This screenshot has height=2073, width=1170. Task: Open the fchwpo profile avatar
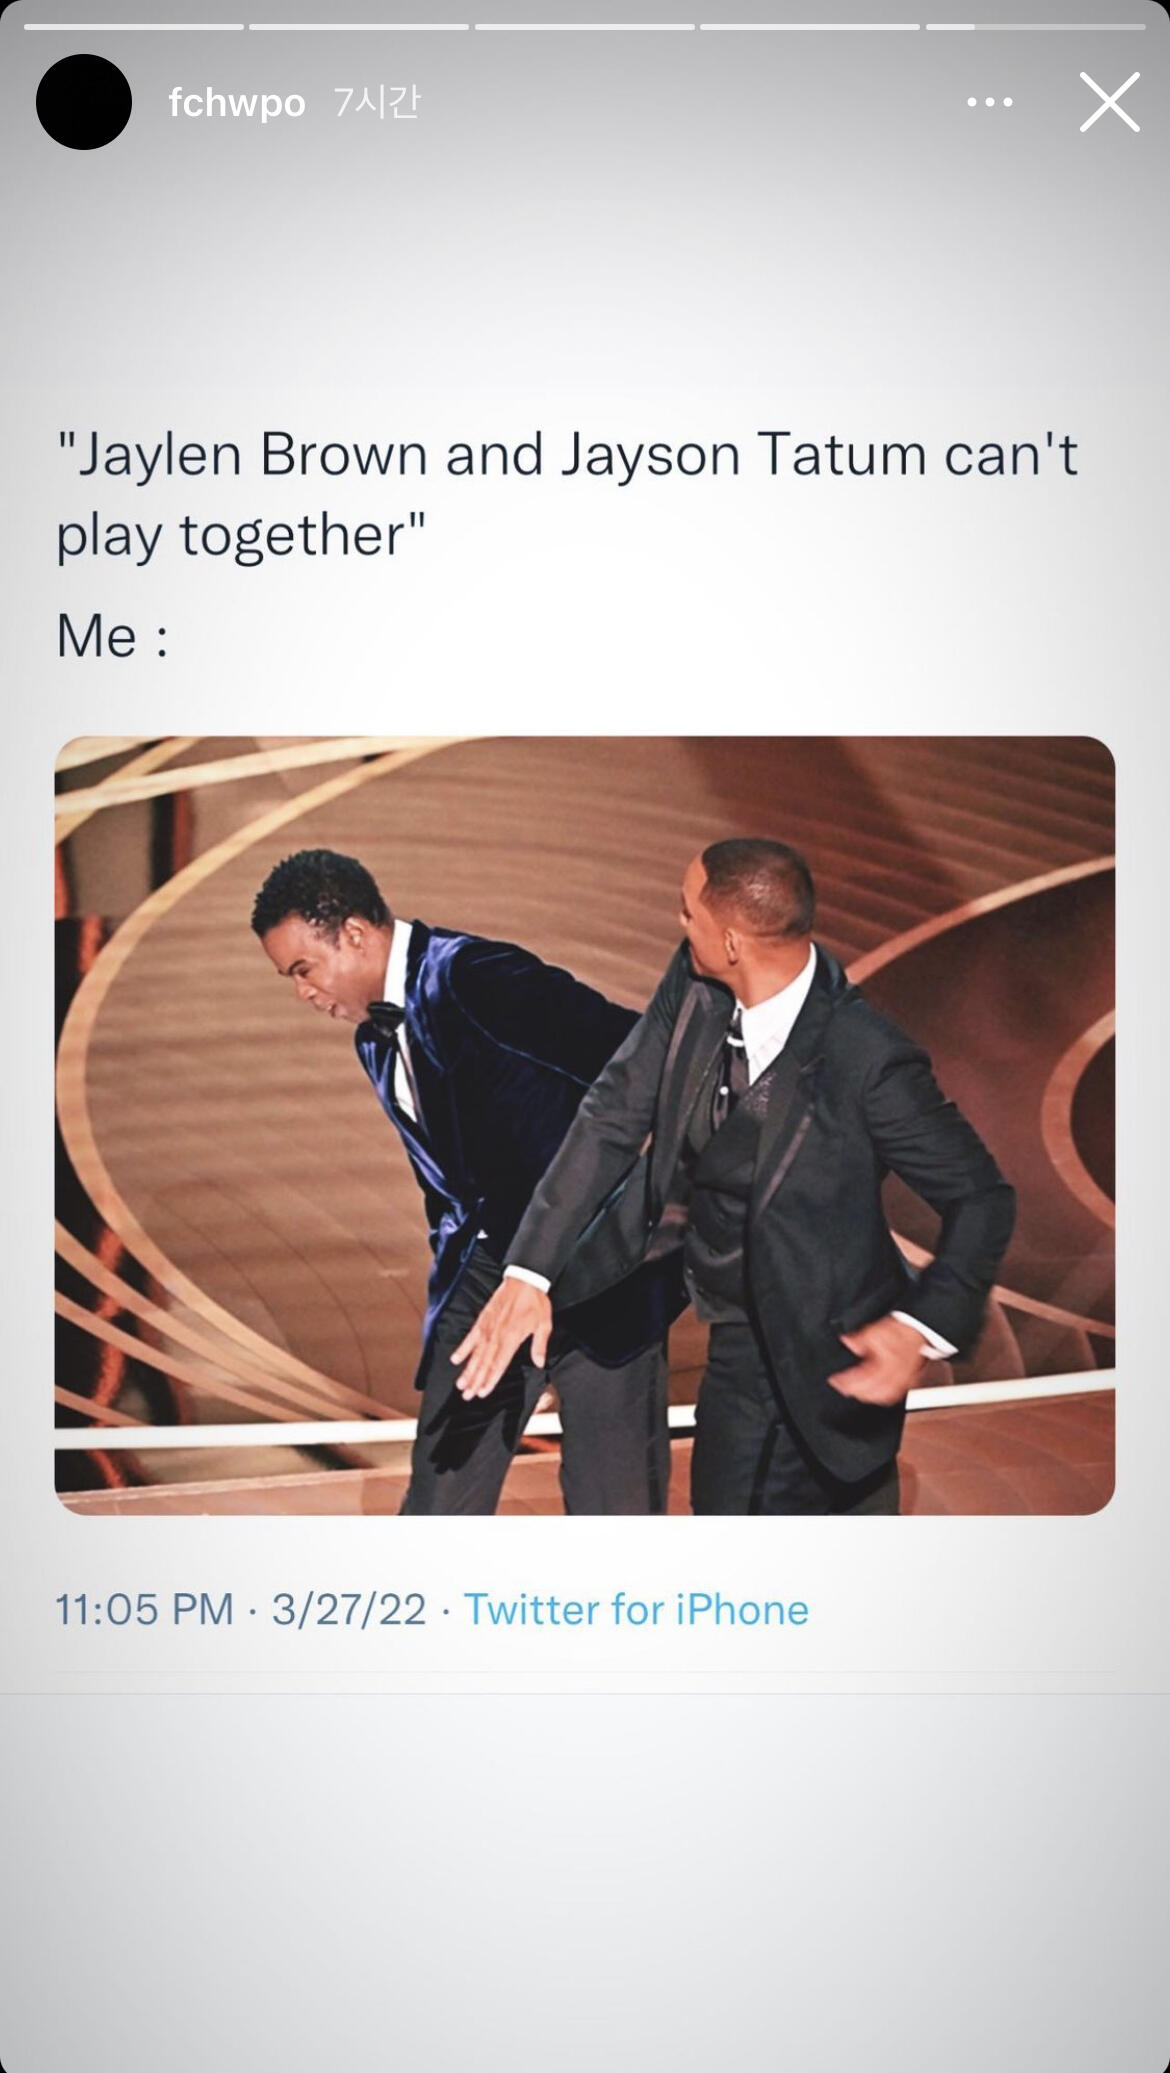[x=84, y=102]
